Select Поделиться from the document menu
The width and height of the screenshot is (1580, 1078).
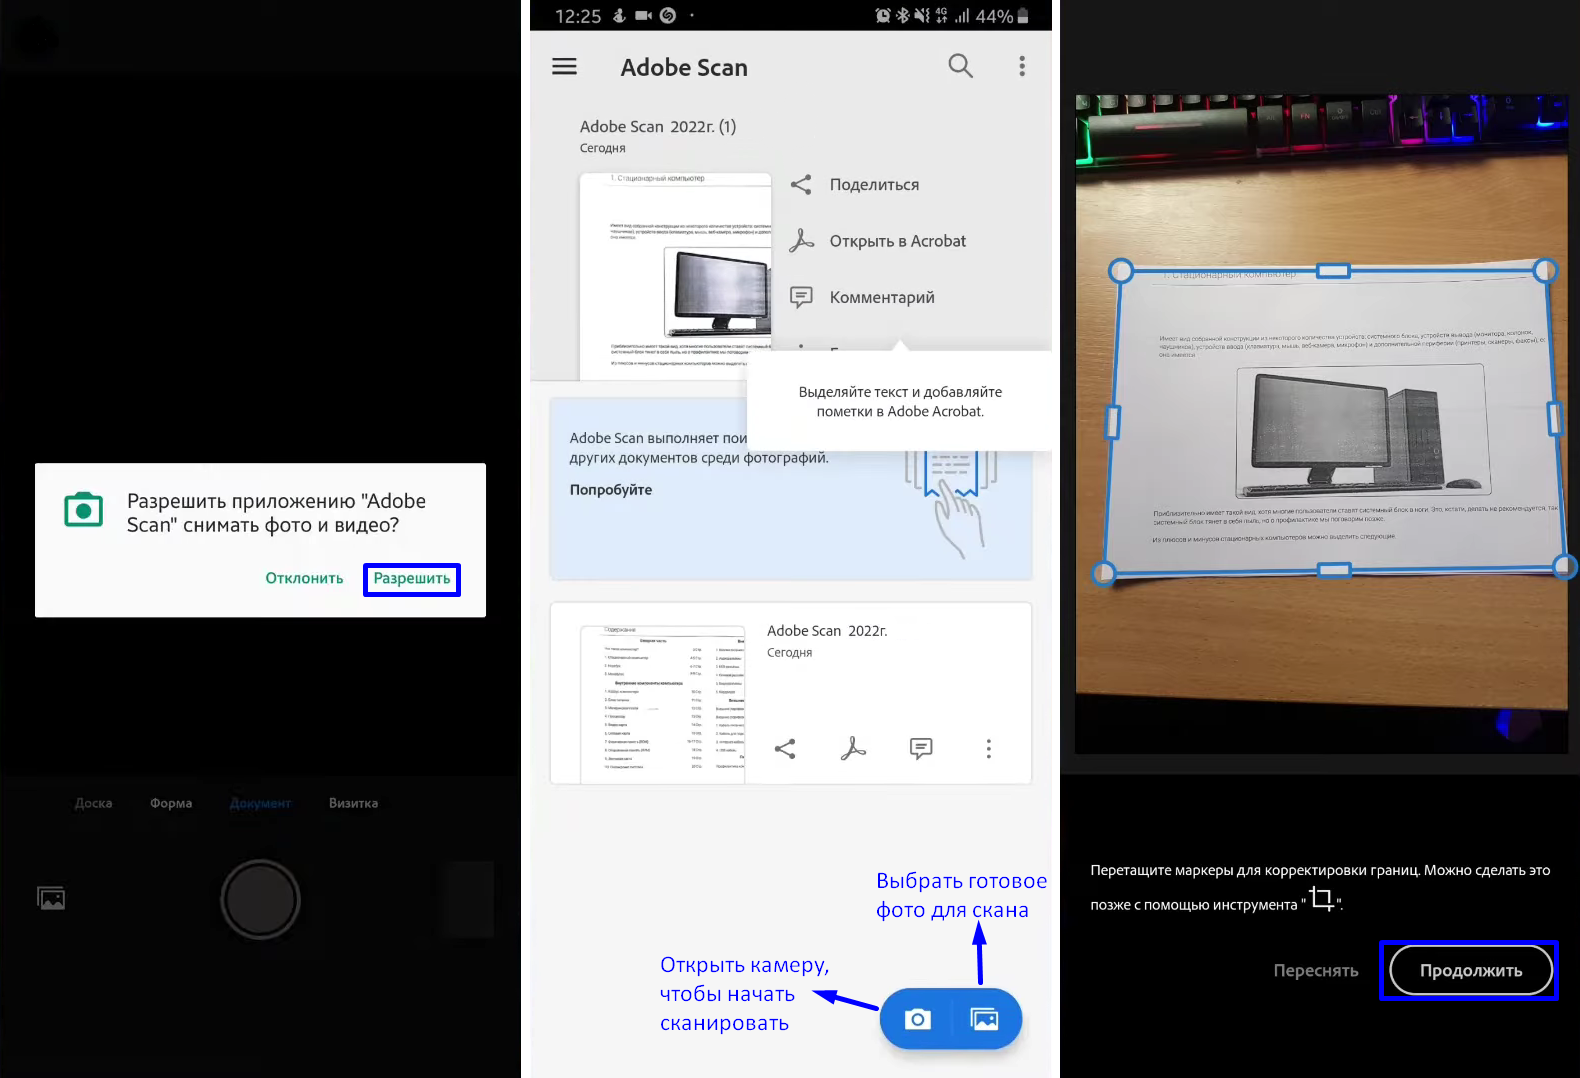(874, 185)
